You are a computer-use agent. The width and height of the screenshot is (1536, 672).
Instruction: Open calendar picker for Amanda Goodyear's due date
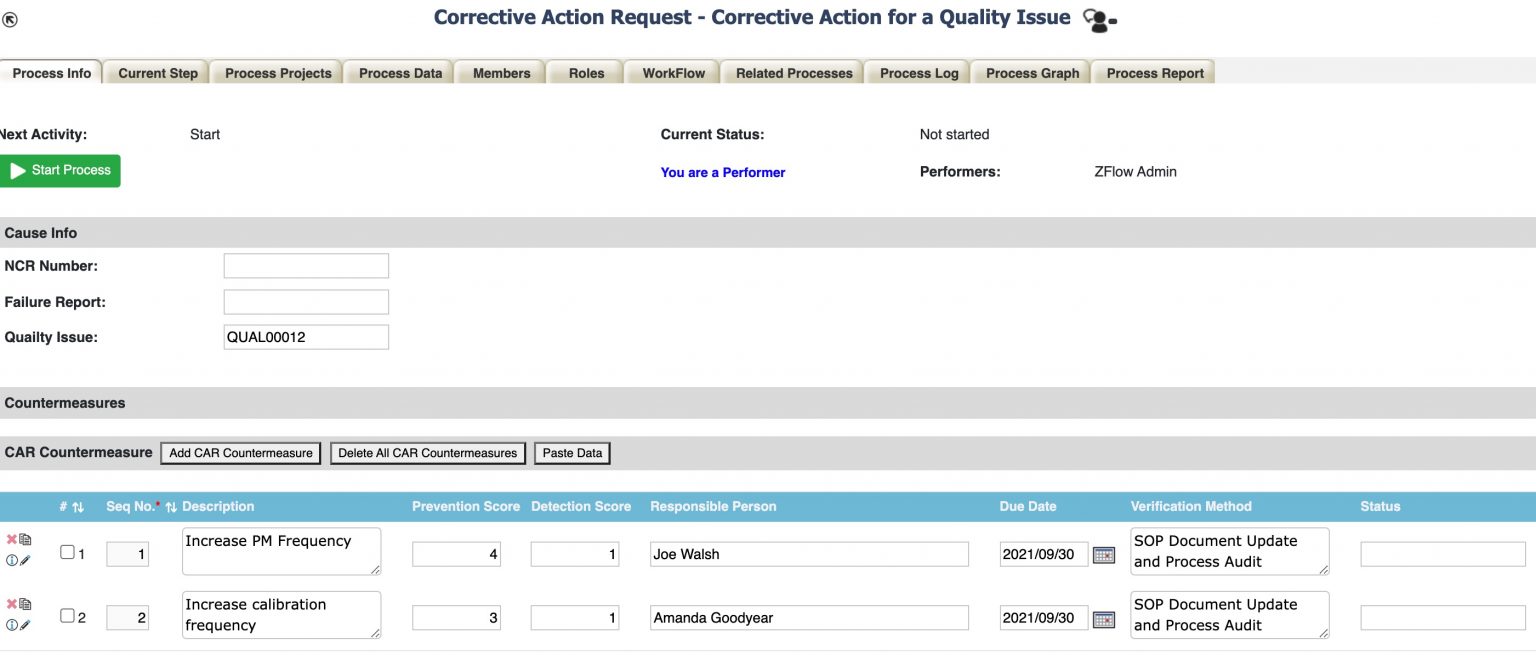coord(1103,619)
